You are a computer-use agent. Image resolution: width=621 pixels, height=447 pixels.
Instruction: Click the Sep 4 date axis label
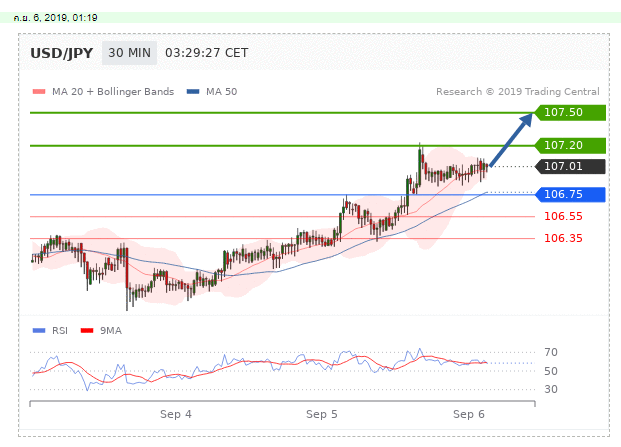(175, 413)
